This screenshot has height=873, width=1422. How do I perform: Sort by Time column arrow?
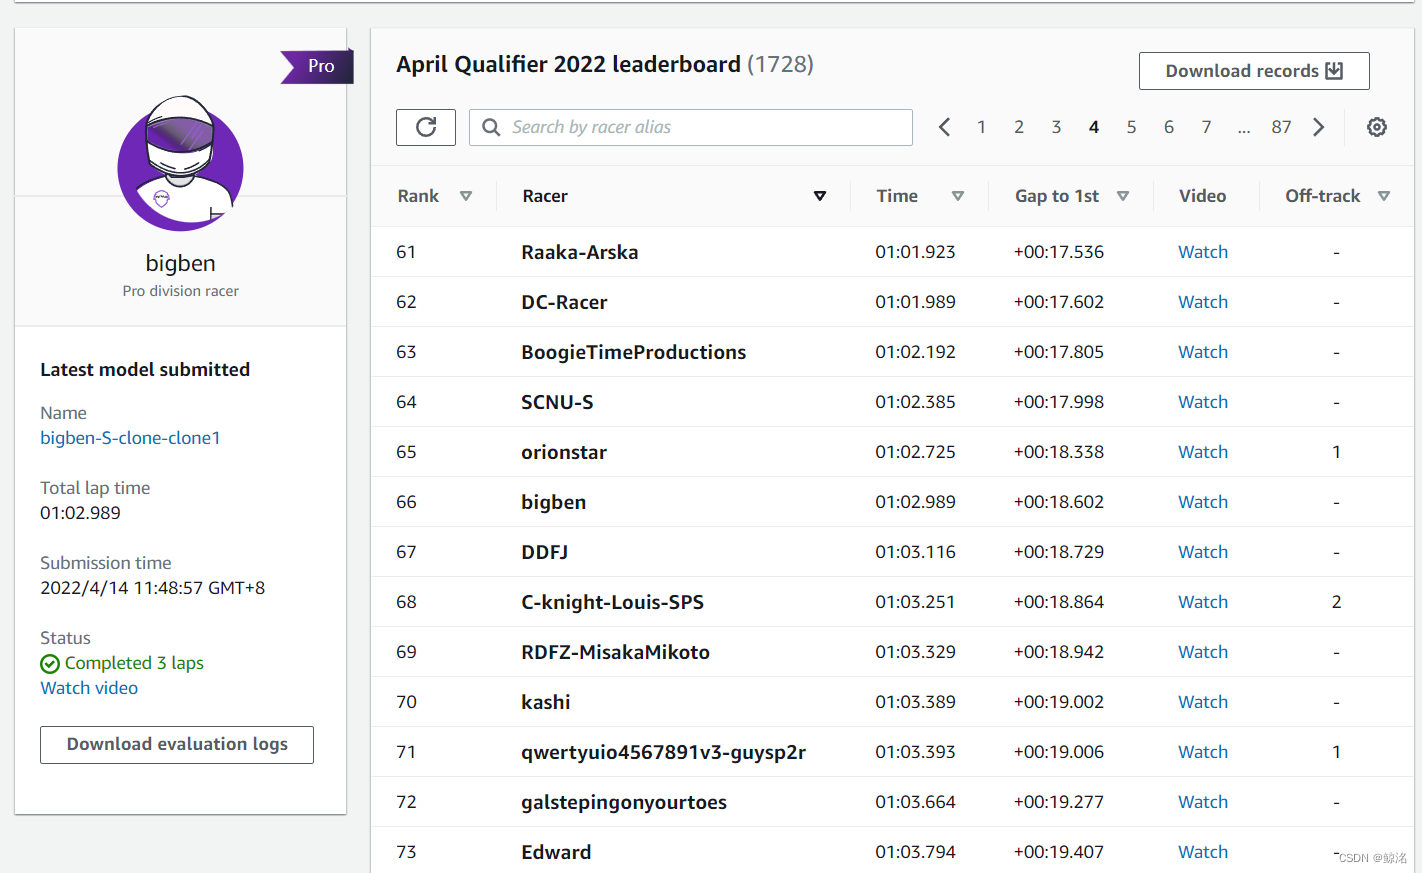point(958,196)
